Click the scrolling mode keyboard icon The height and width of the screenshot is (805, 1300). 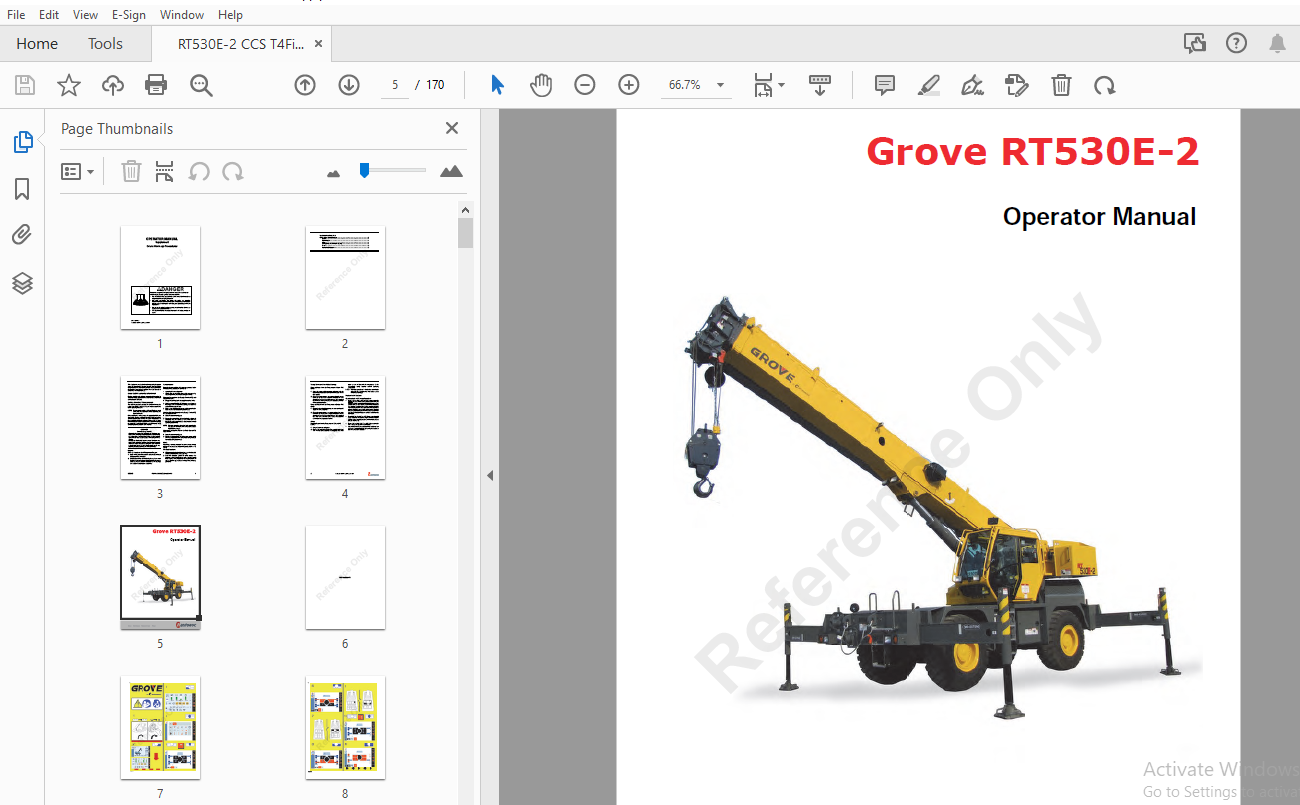820,85
